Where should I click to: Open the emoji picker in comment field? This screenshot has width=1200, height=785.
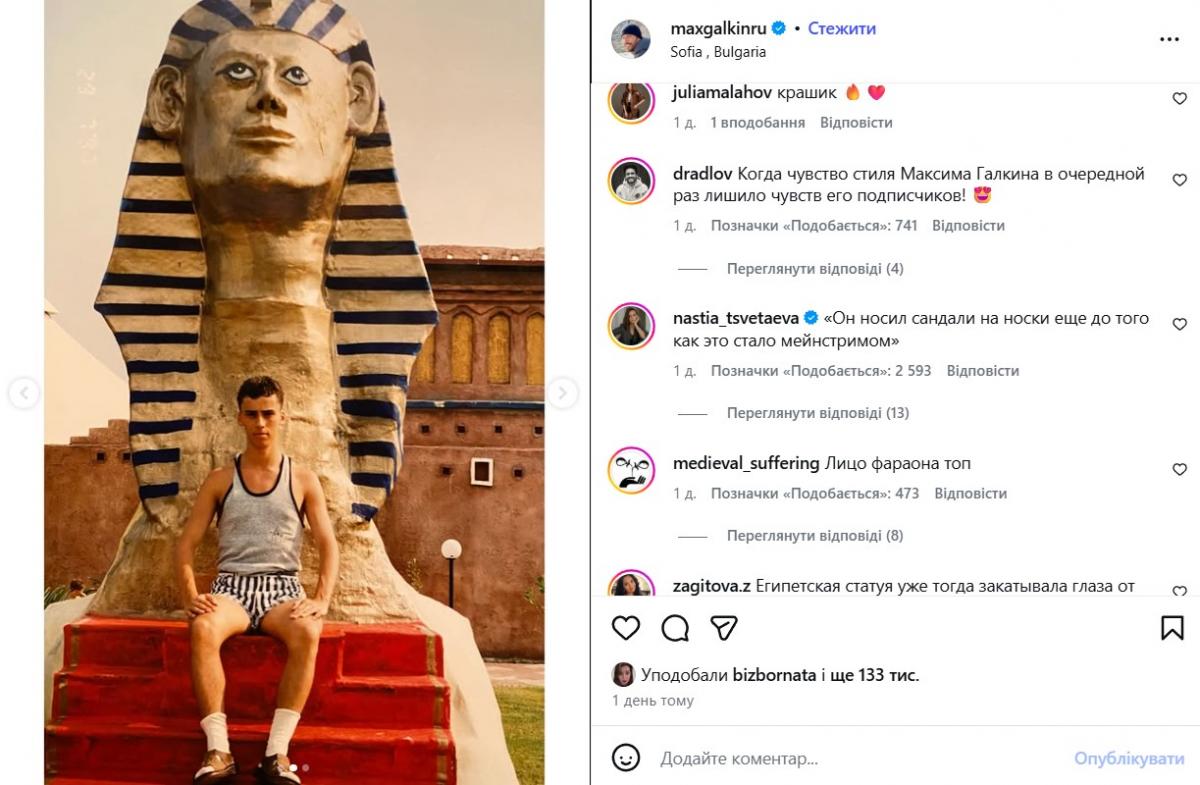(626, 758)
